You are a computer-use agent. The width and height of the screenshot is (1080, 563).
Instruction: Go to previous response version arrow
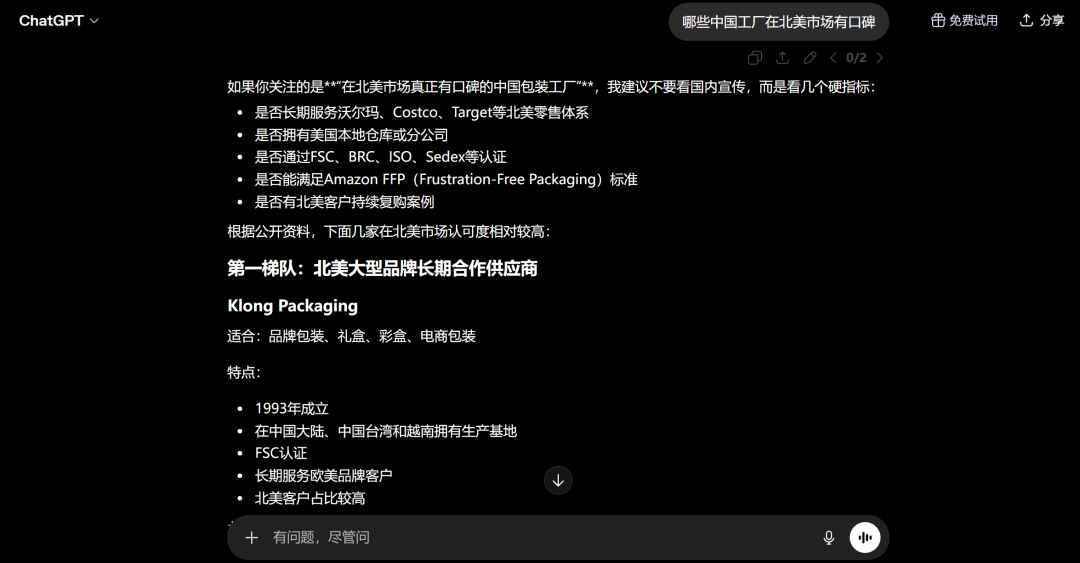click(833, 58)
